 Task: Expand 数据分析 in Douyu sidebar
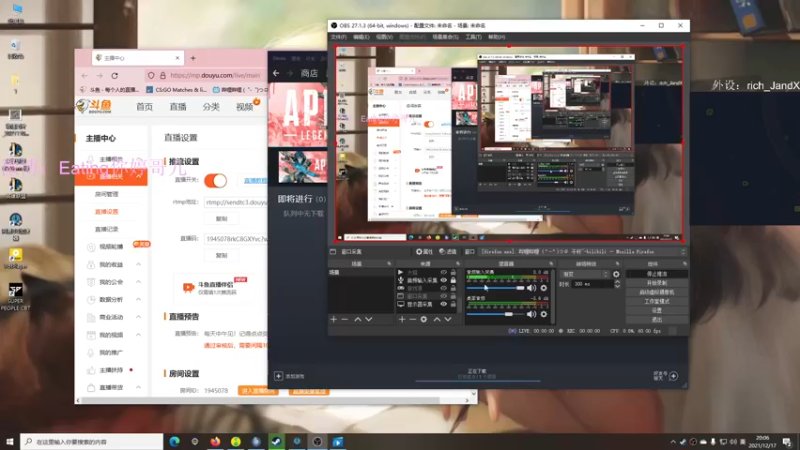click(x=138, y=299)
